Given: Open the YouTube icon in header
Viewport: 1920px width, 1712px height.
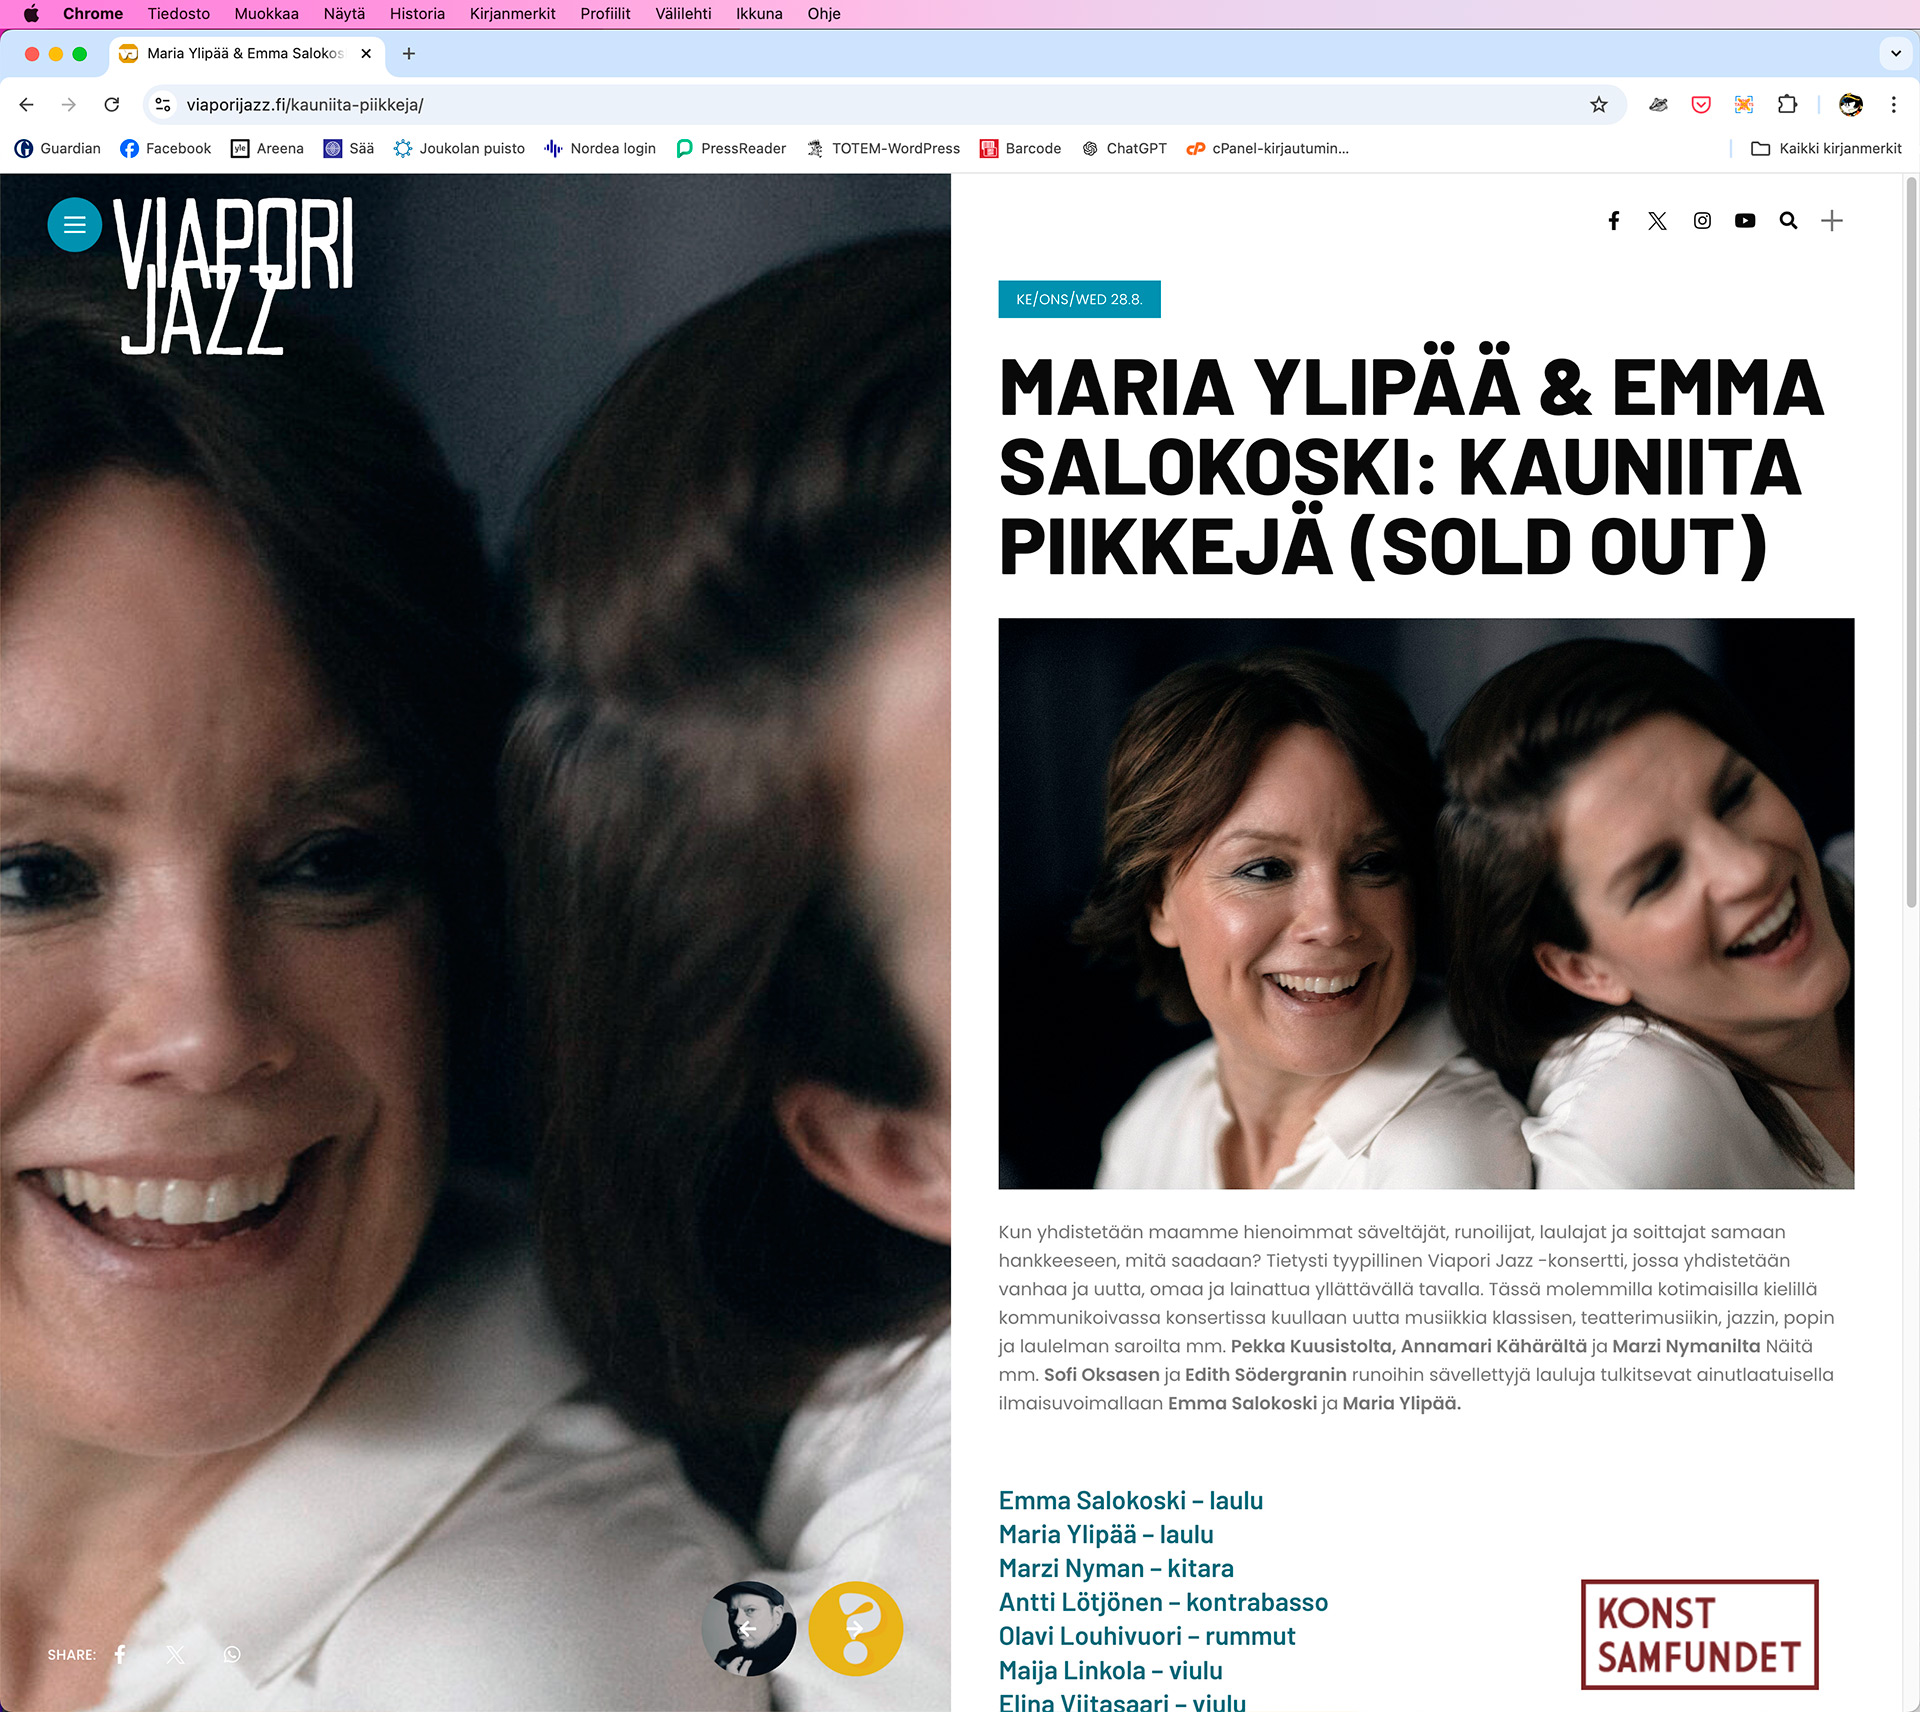Looking at the screenshot, I should pyautogui.click(x=1745, y=221).
